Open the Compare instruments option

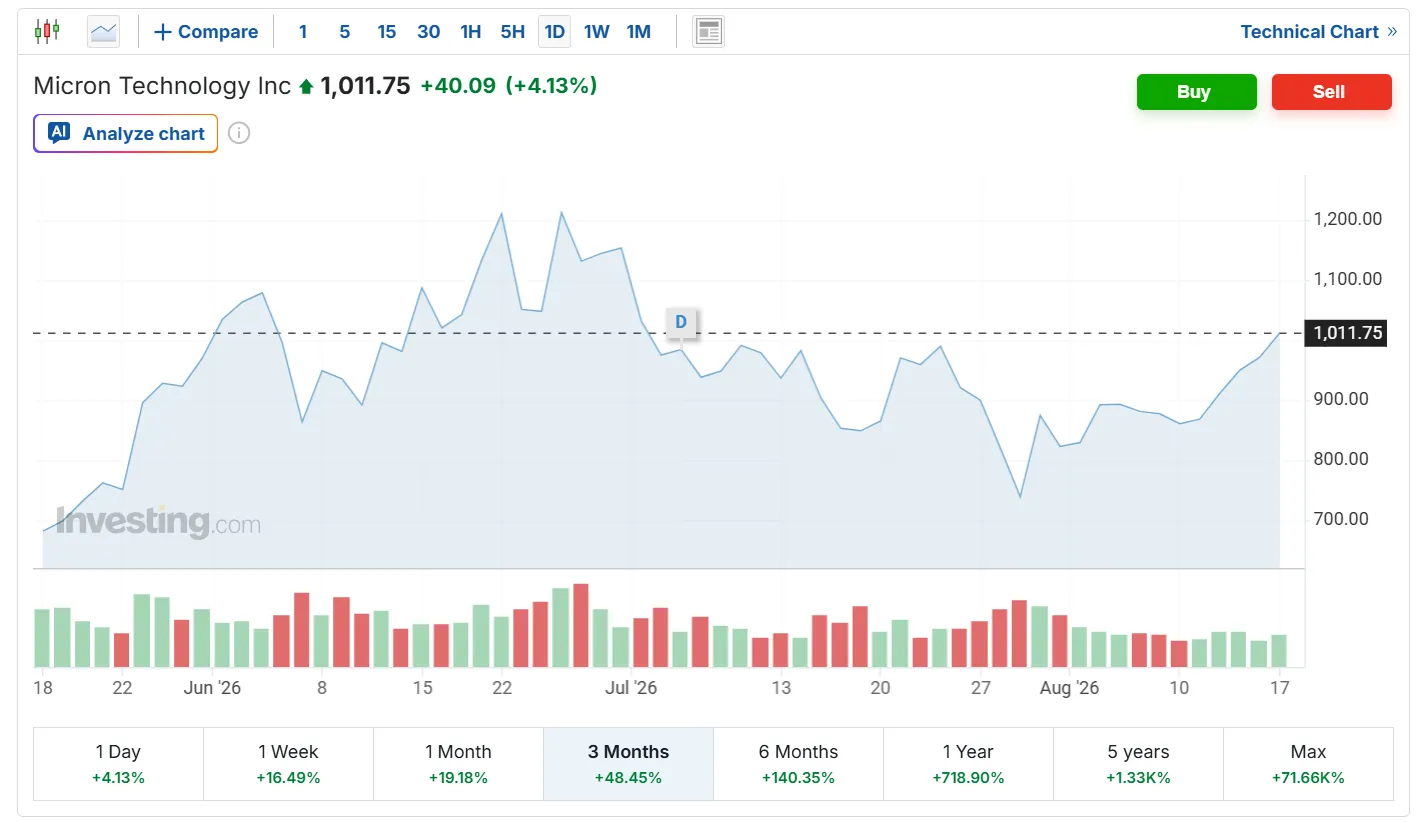point(206,32)
